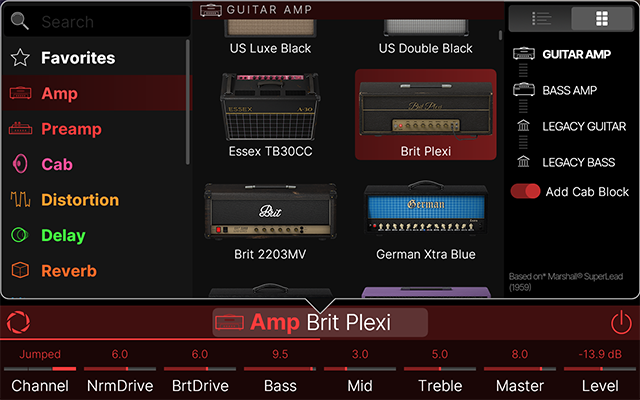Click the Preamp category icon
Image resolution: width=640 pixels, height=400 pixels.
20,129
